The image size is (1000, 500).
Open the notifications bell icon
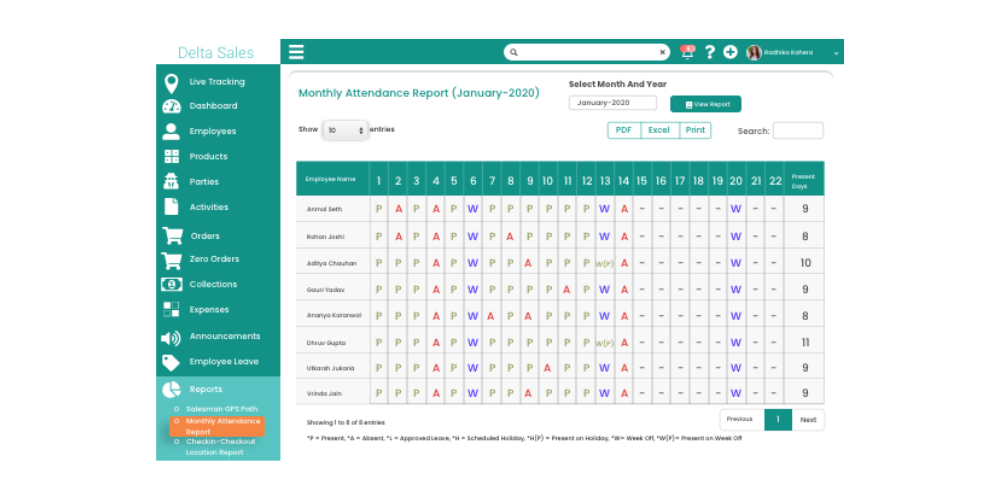point(687,52)
